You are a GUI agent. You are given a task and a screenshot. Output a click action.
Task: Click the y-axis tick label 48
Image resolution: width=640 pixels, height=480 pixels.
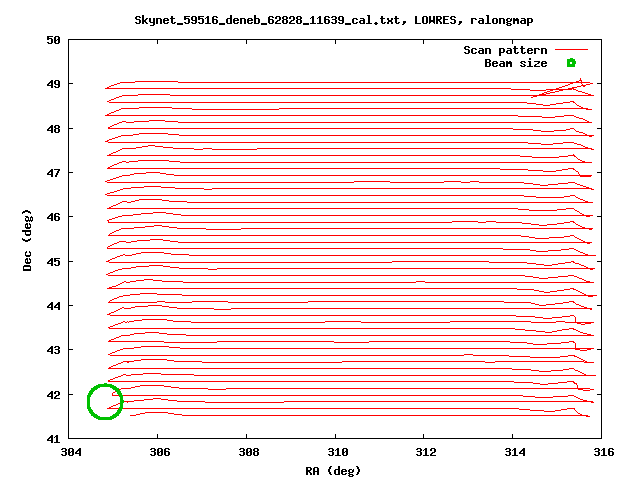point(53,129)
